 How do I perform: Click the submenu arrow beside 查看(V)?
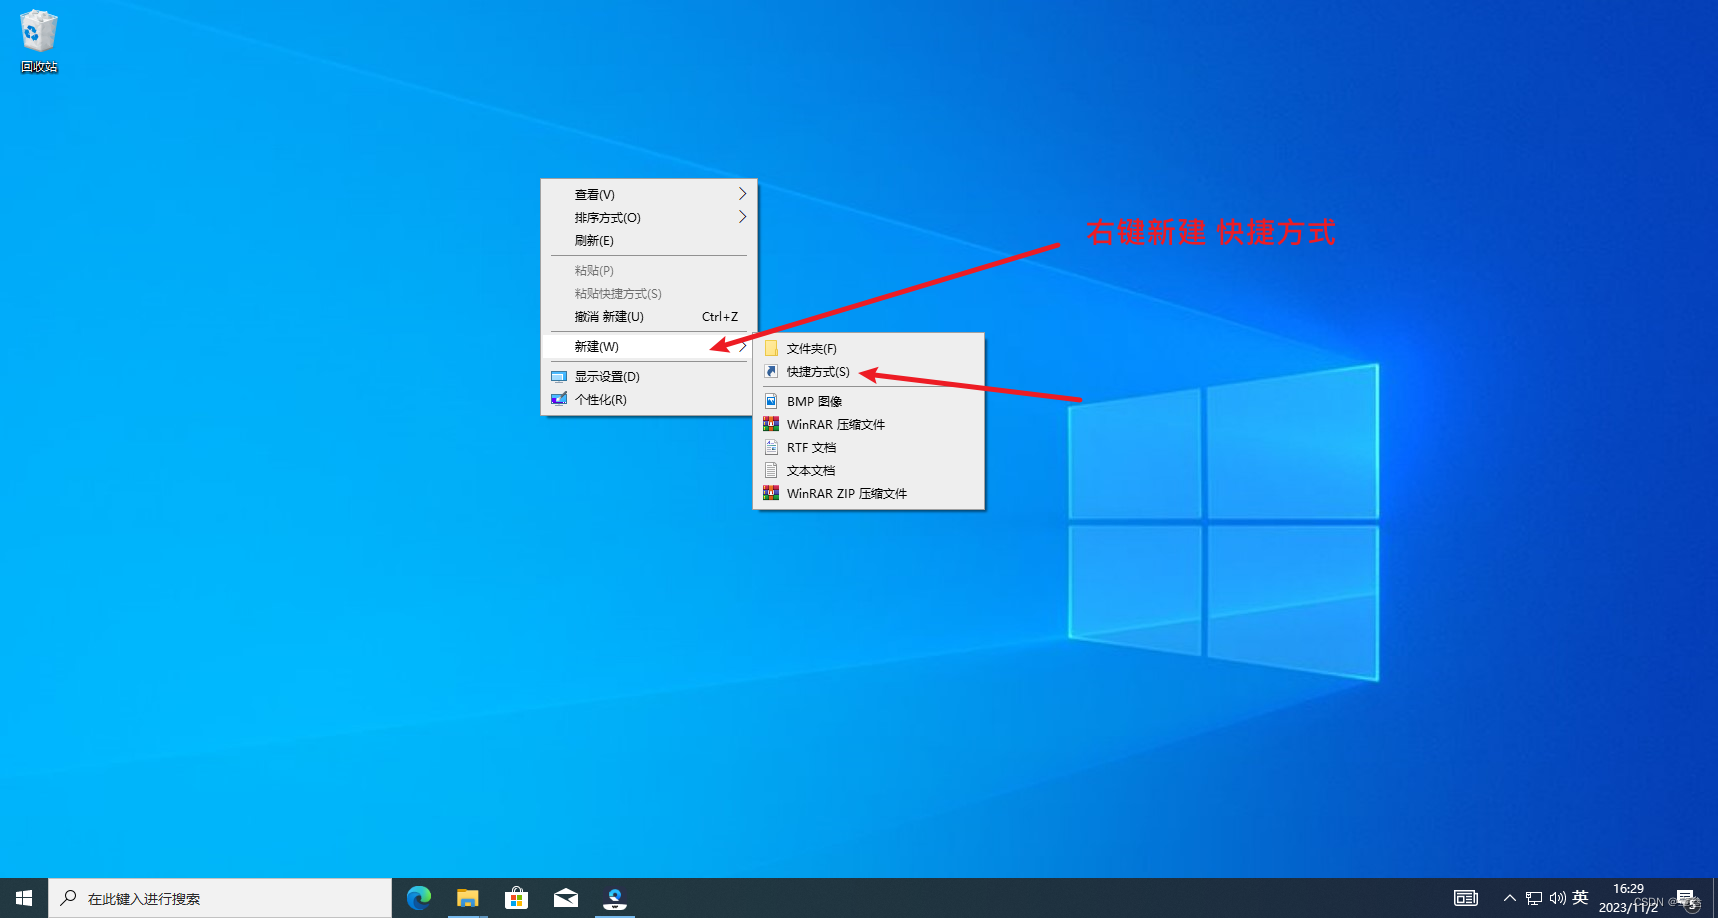pyautogui.click(x=742, y=194)
